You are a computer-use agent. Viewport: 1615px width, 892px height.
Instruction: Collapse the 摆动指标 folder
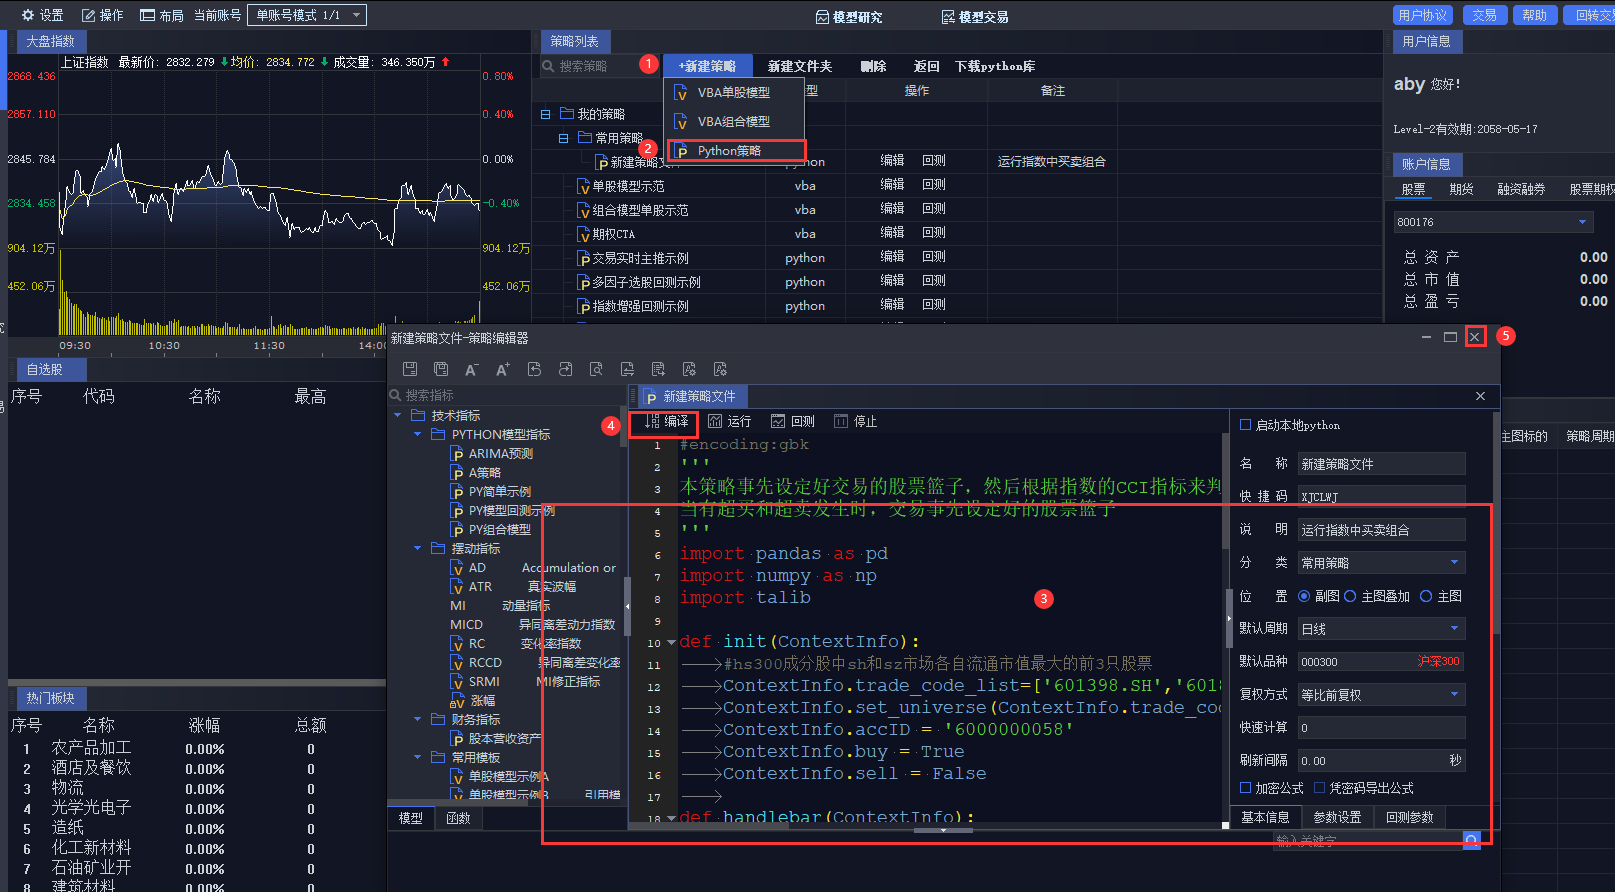click(x=417, y=548)
